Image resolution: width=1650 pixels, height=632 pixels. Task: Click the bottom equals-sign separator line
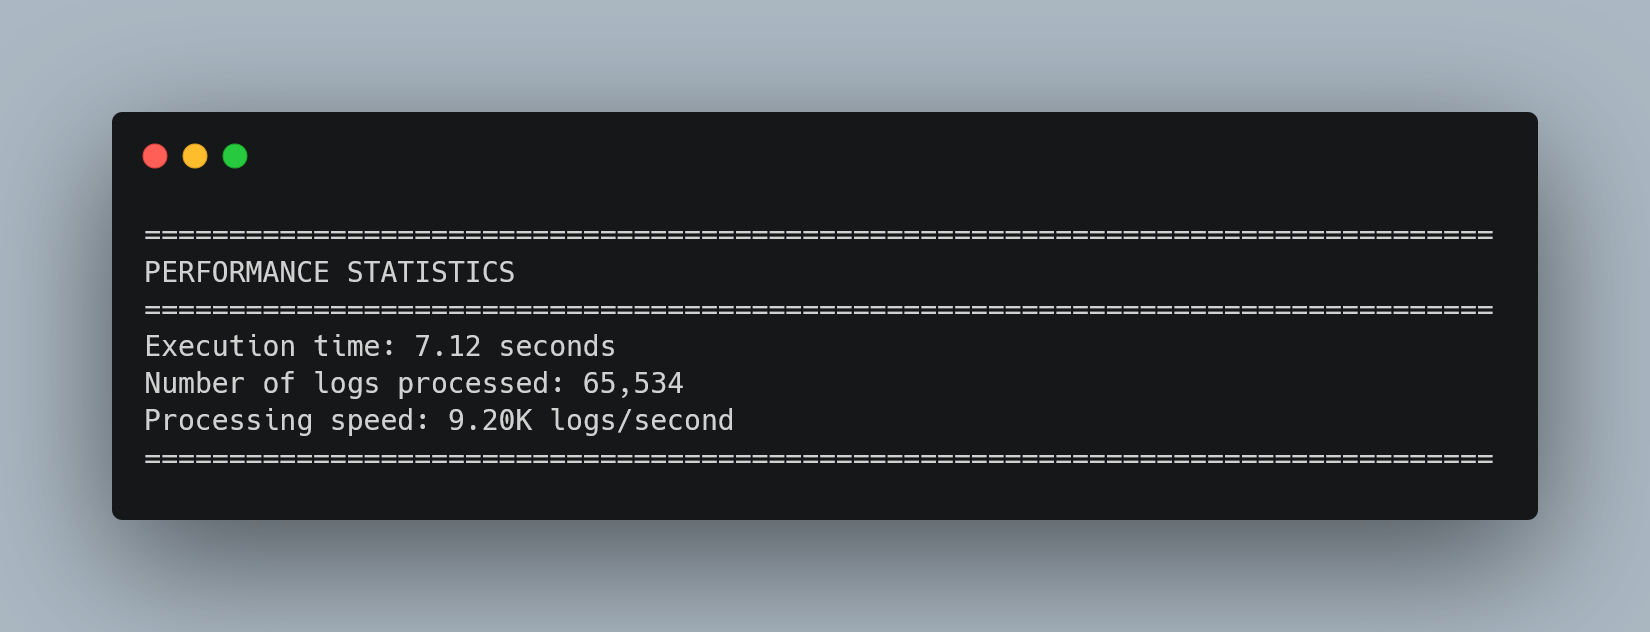point(819,458)
